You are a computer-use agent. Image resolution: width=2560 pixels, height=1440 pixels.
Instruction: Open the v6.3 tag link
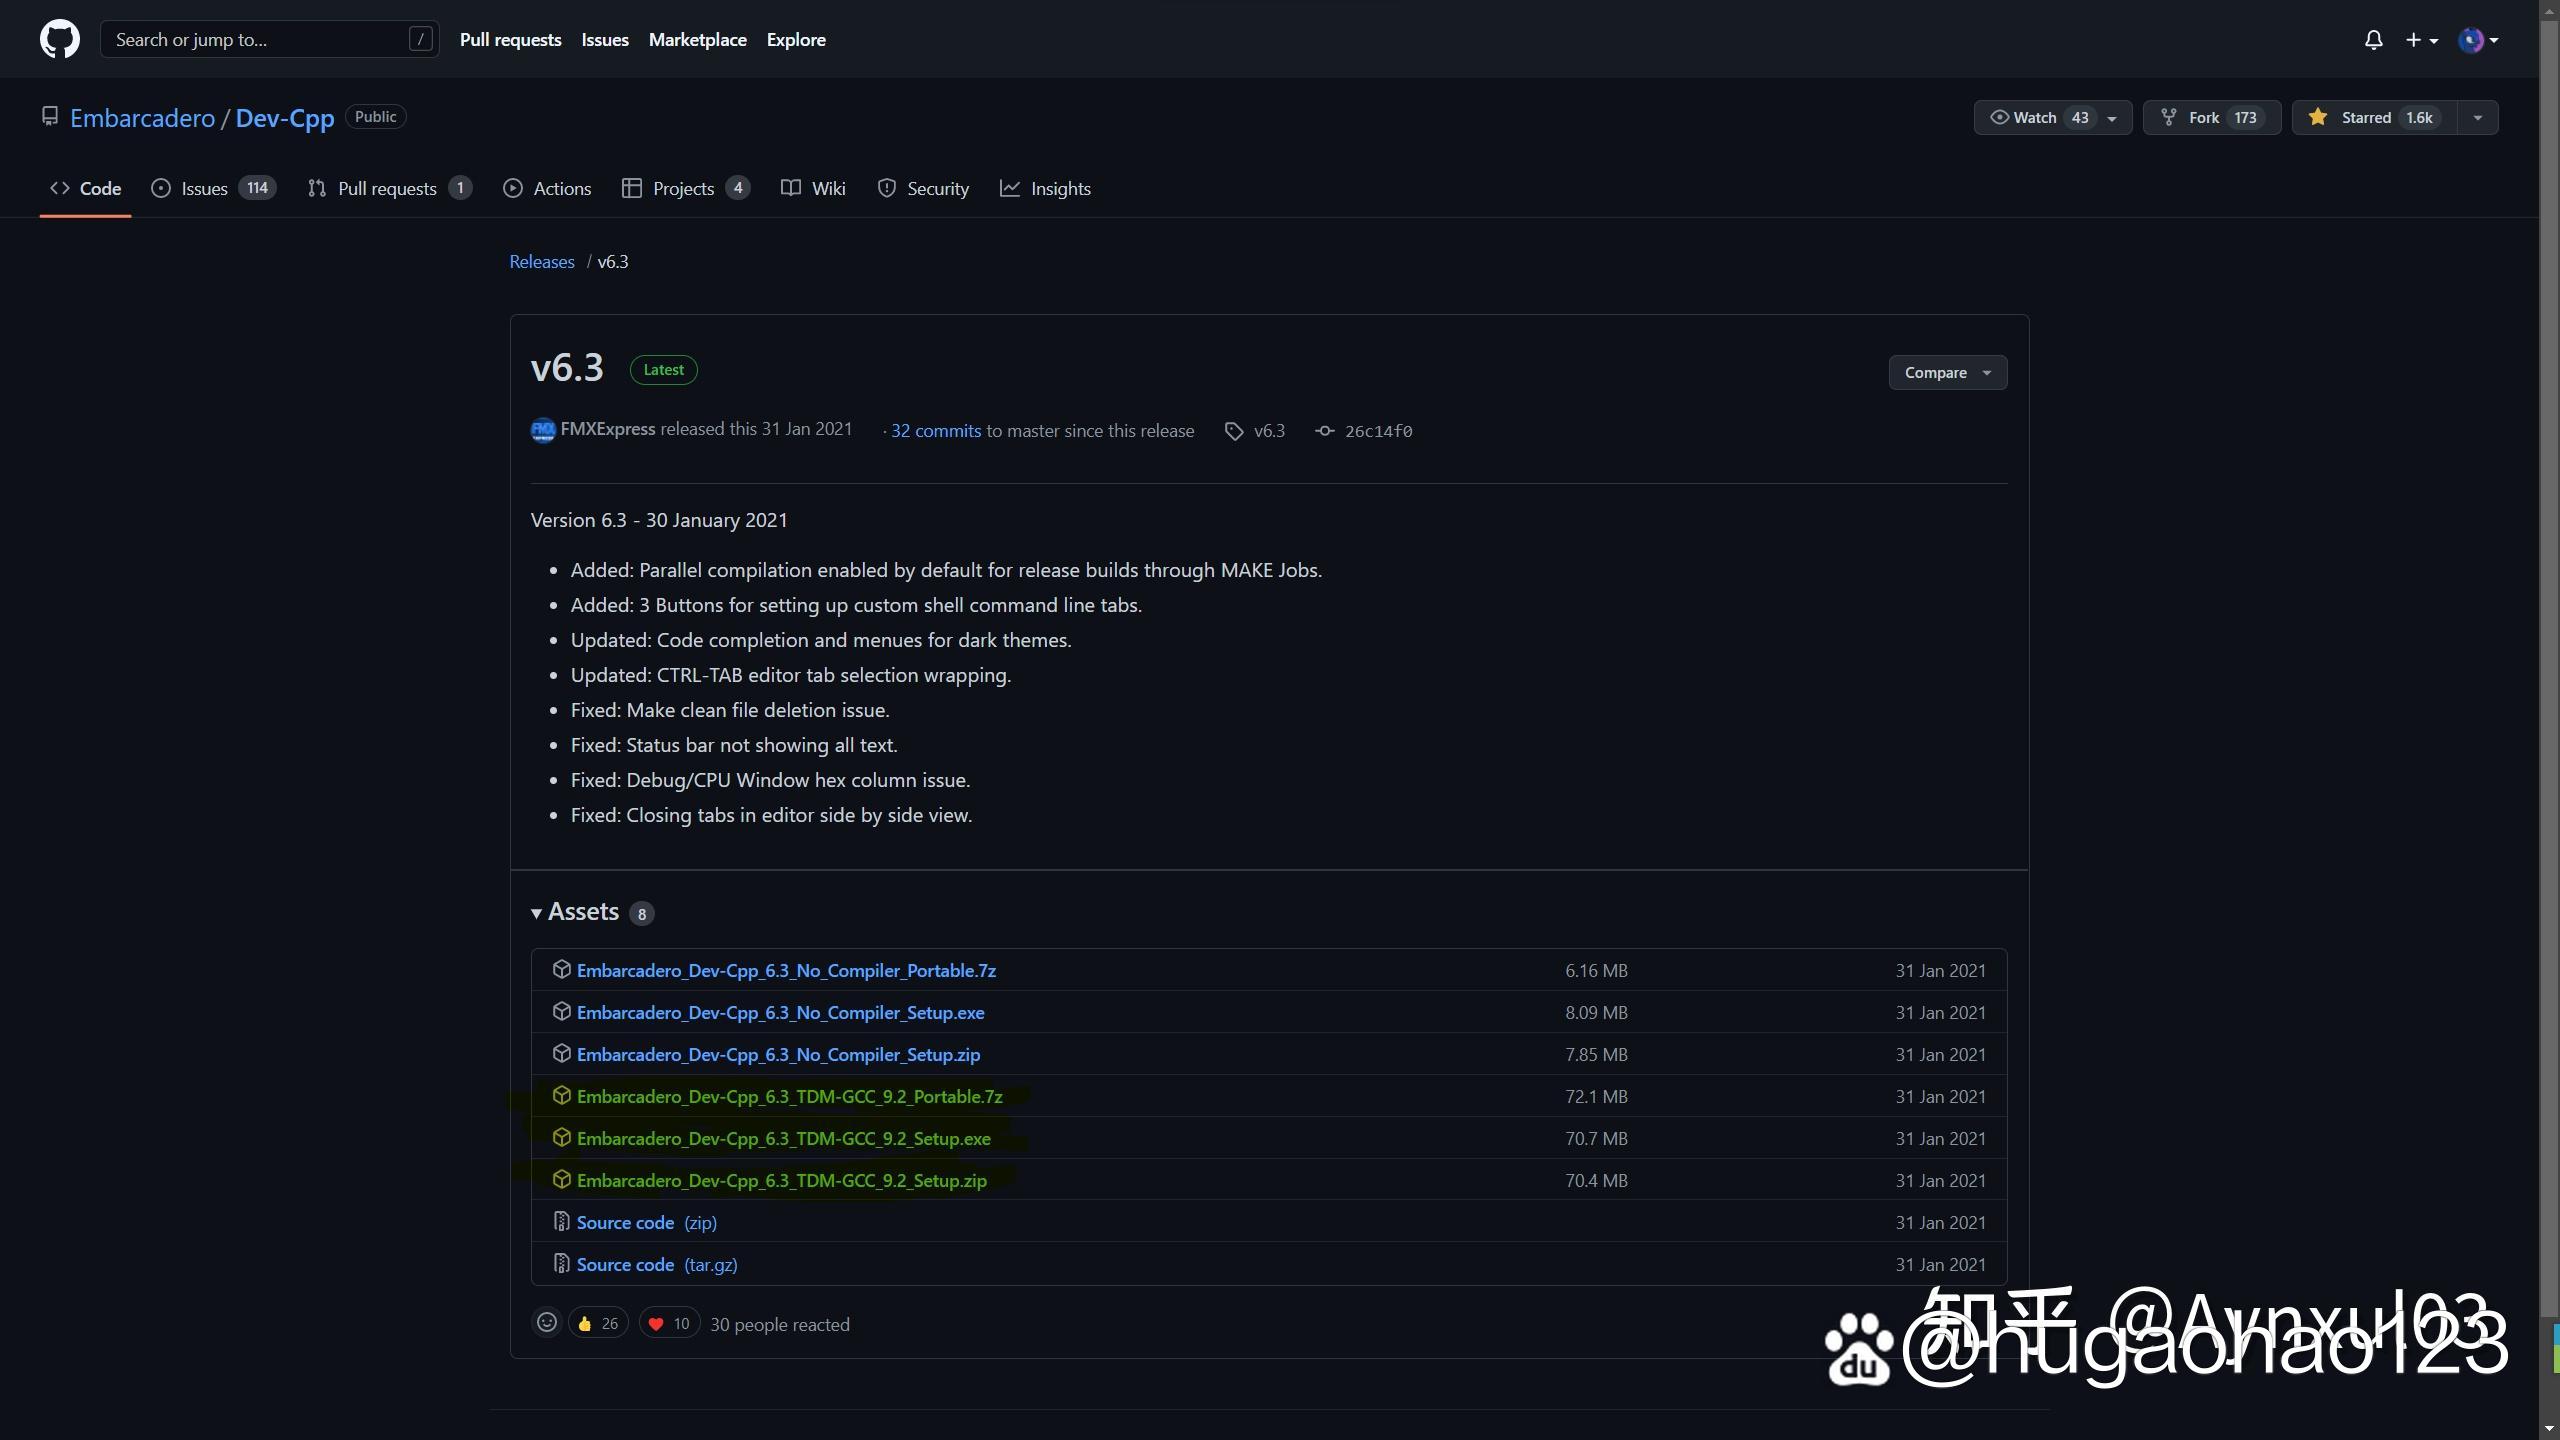point(1256,430)
